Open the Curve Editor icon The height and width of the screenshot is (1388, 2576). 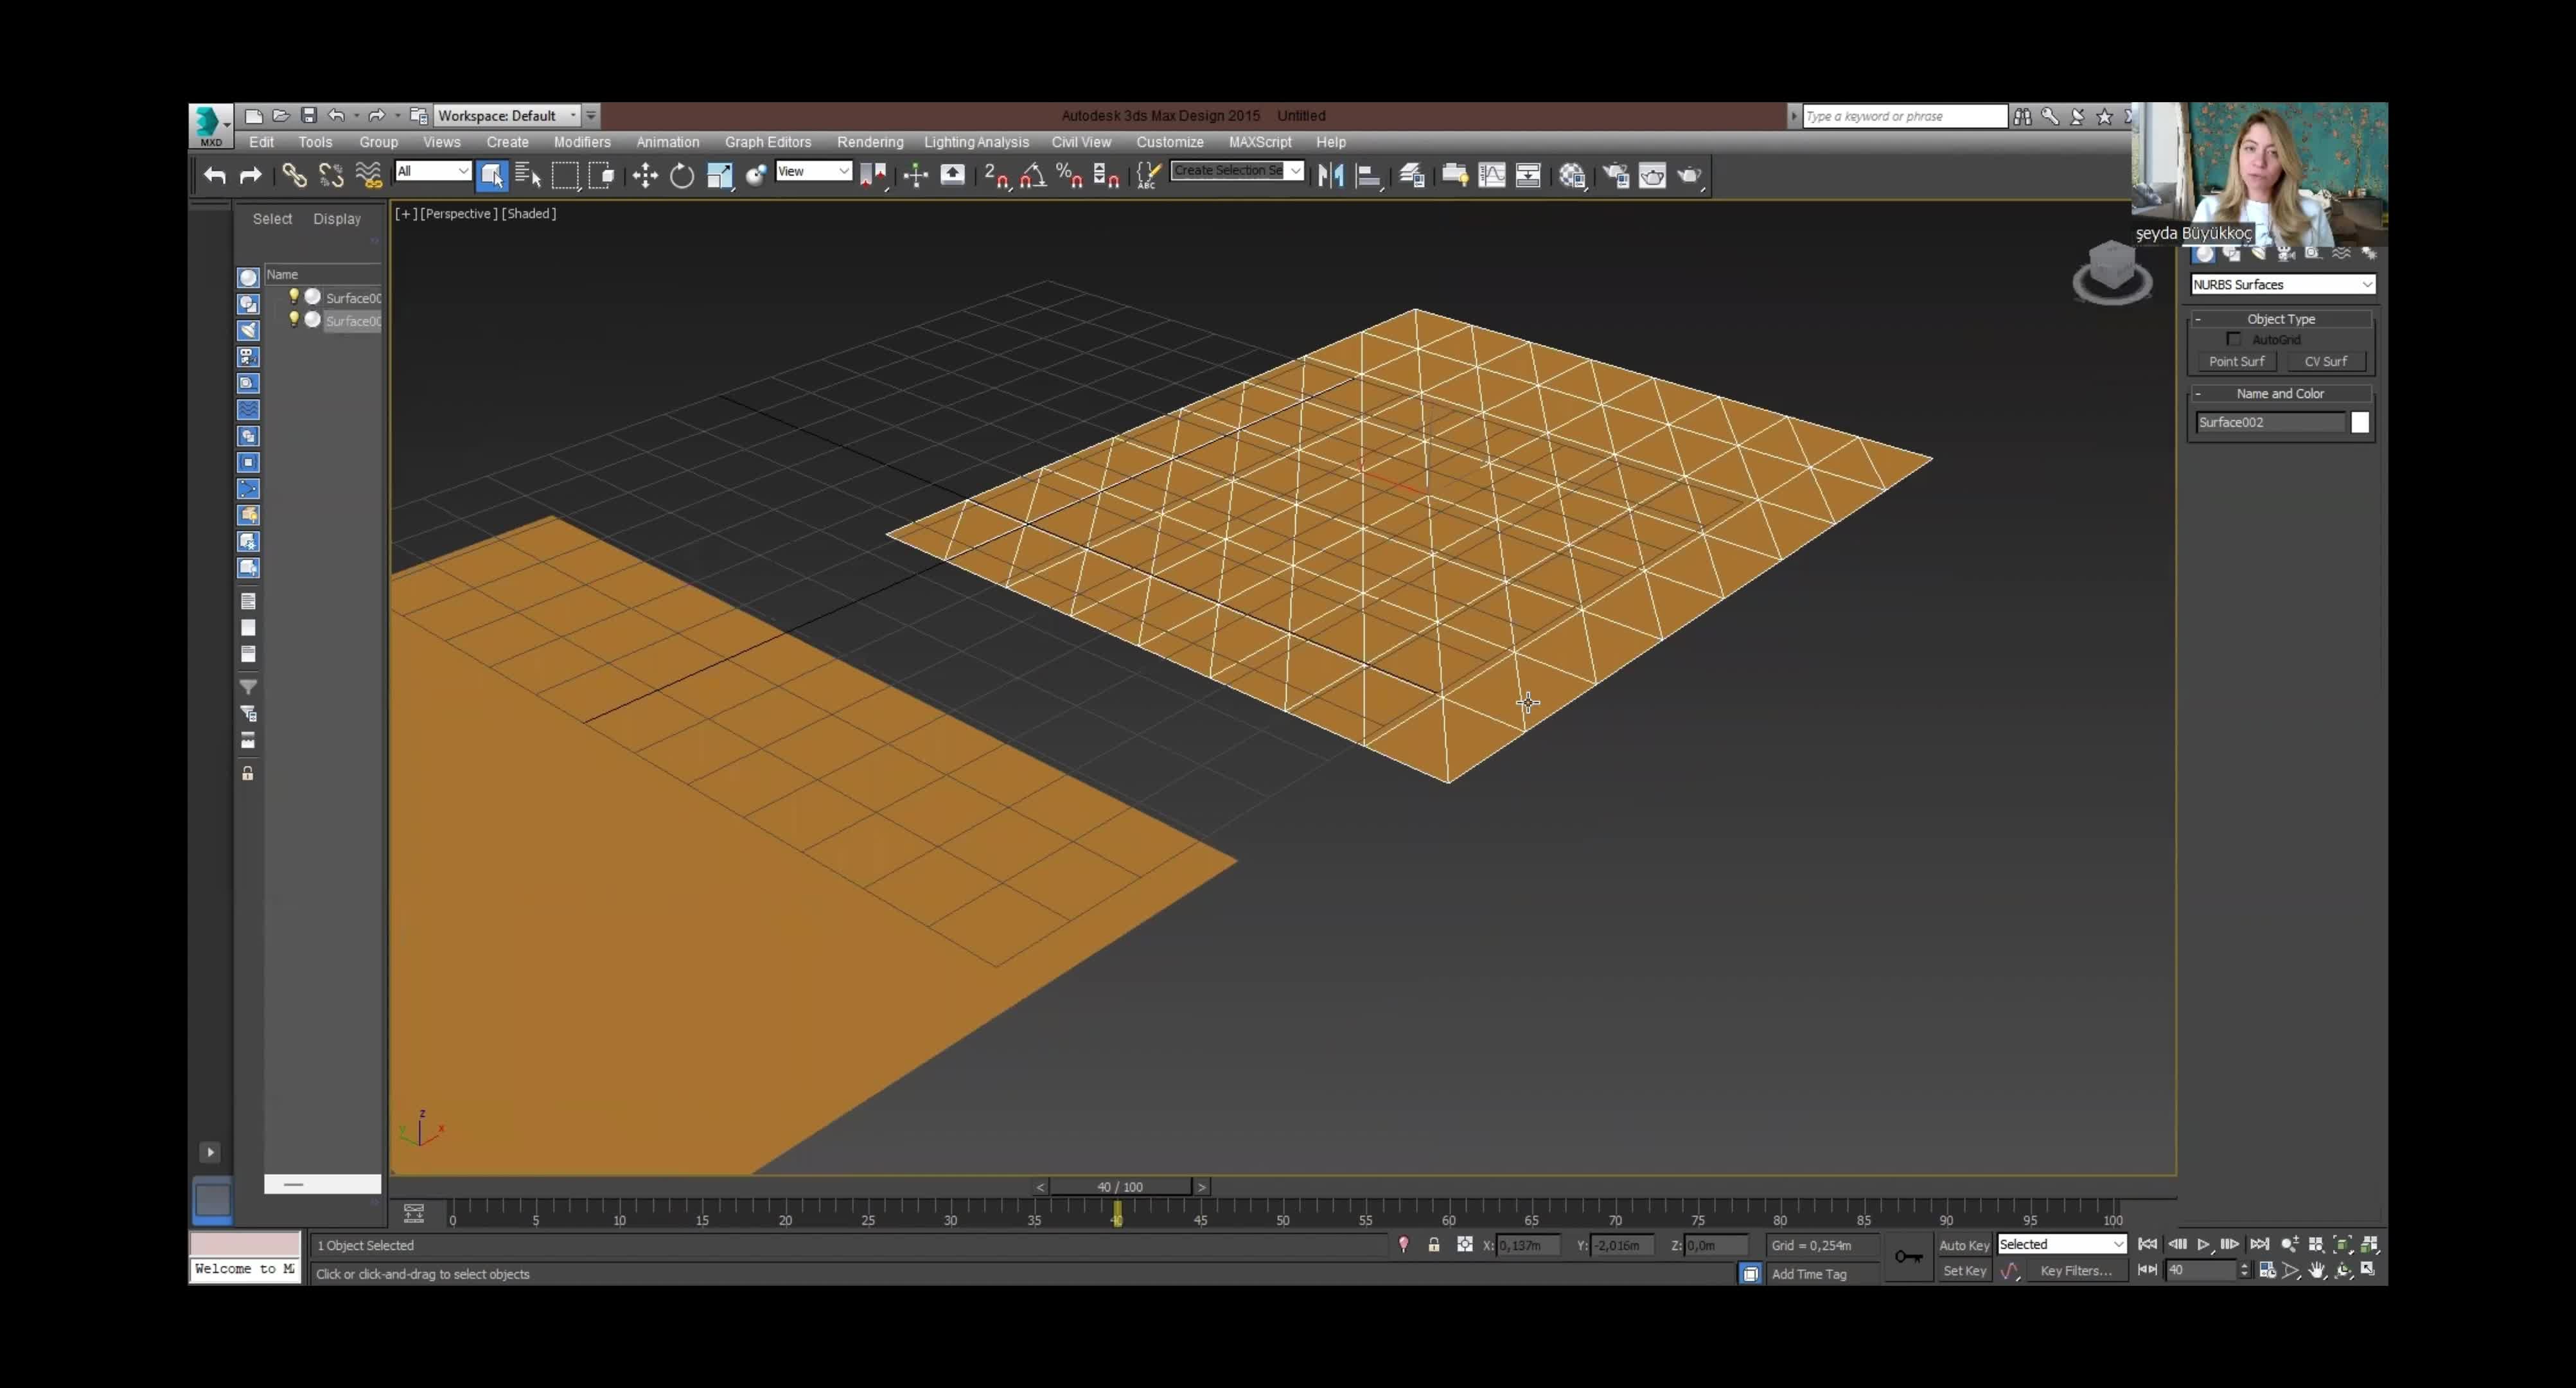click(x=1492, y=176)
